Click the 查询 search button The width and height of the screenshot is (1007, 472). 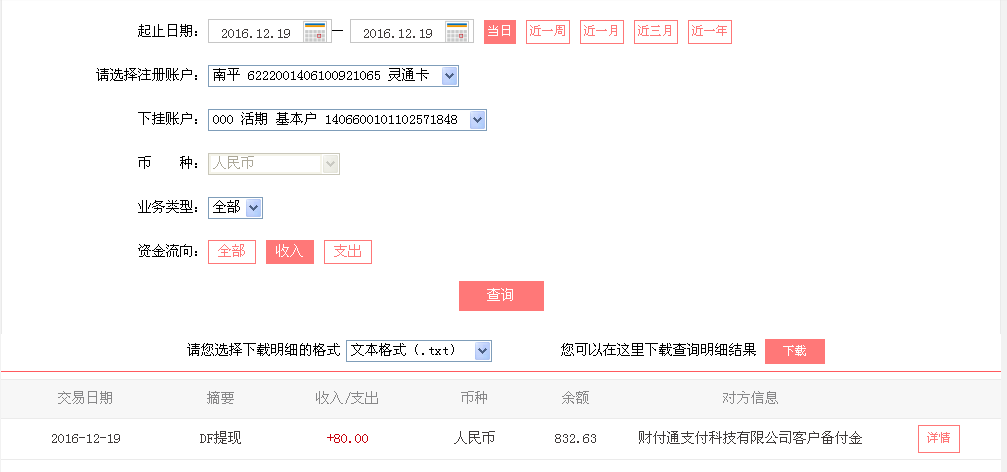coord(501,295)
